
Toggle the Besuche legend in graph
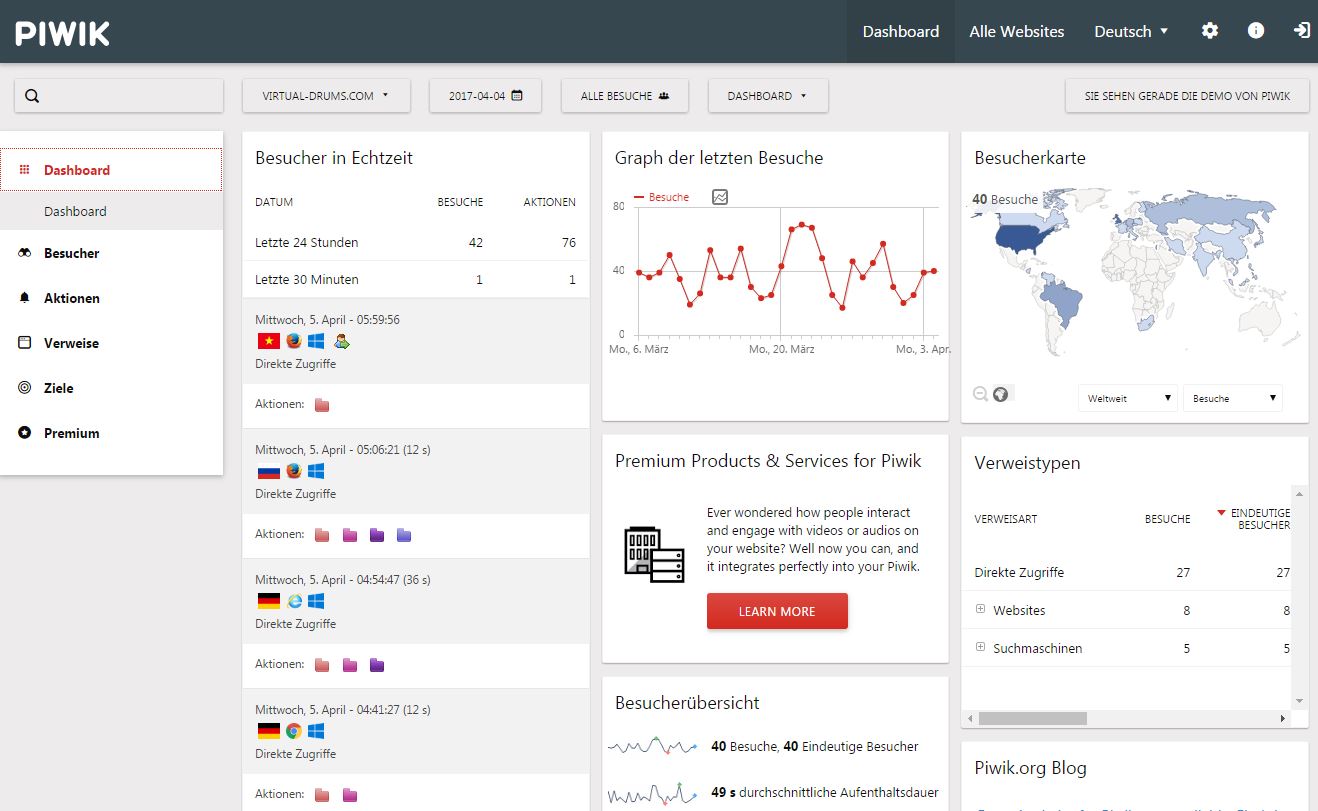click(x=662, y=197)
